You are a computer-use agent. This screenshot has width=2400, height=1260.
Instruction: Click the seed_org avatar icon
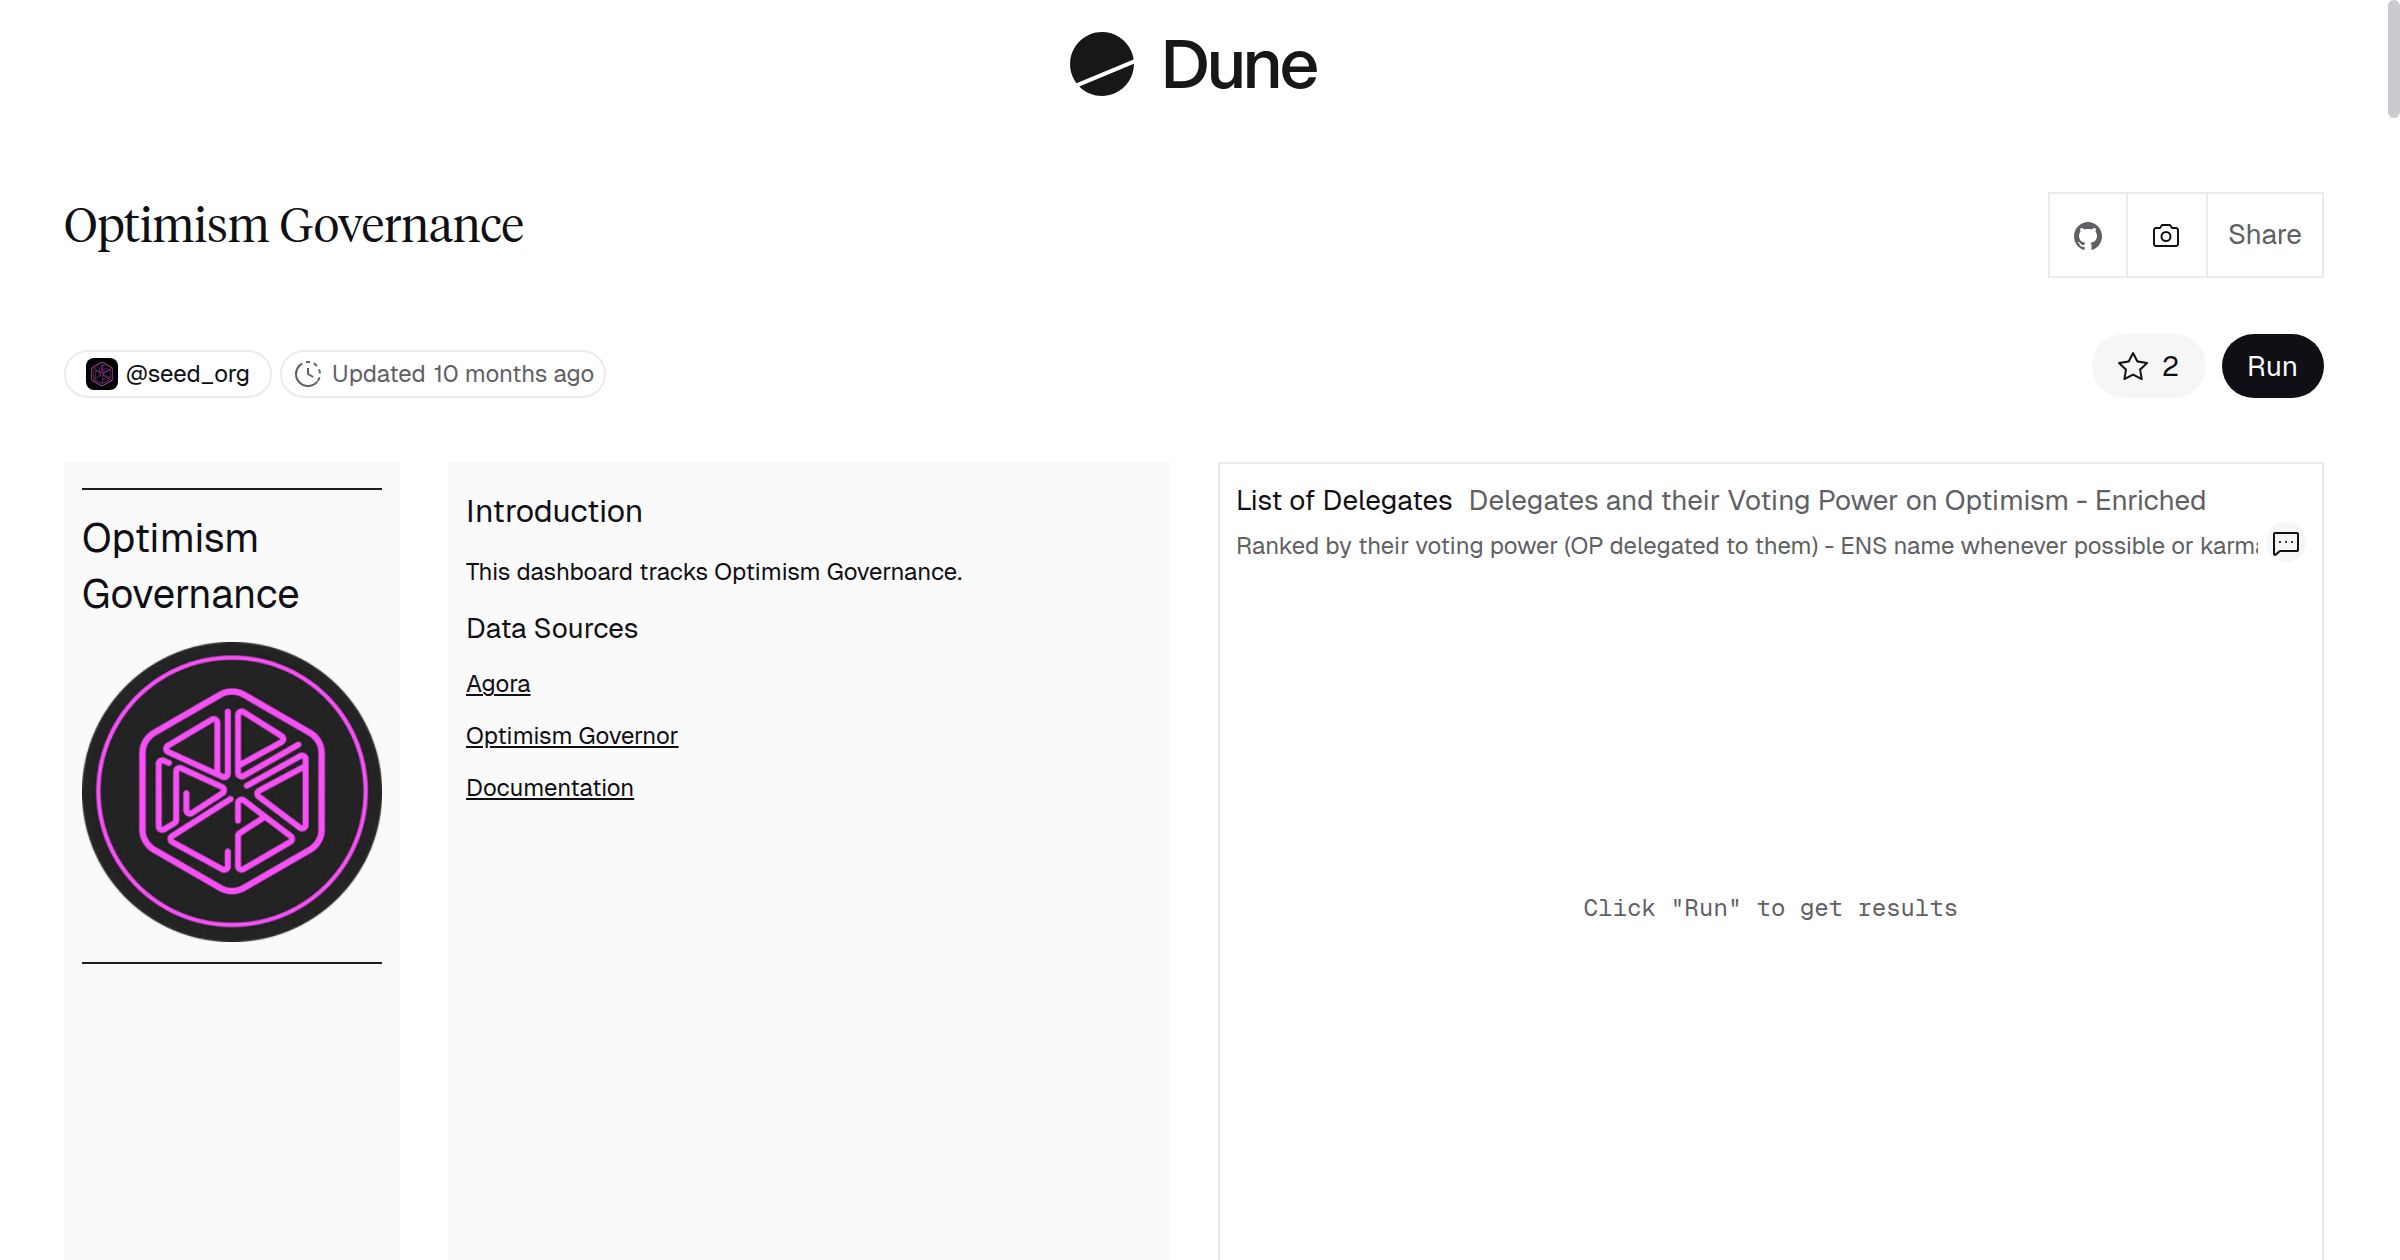point(102,374)
